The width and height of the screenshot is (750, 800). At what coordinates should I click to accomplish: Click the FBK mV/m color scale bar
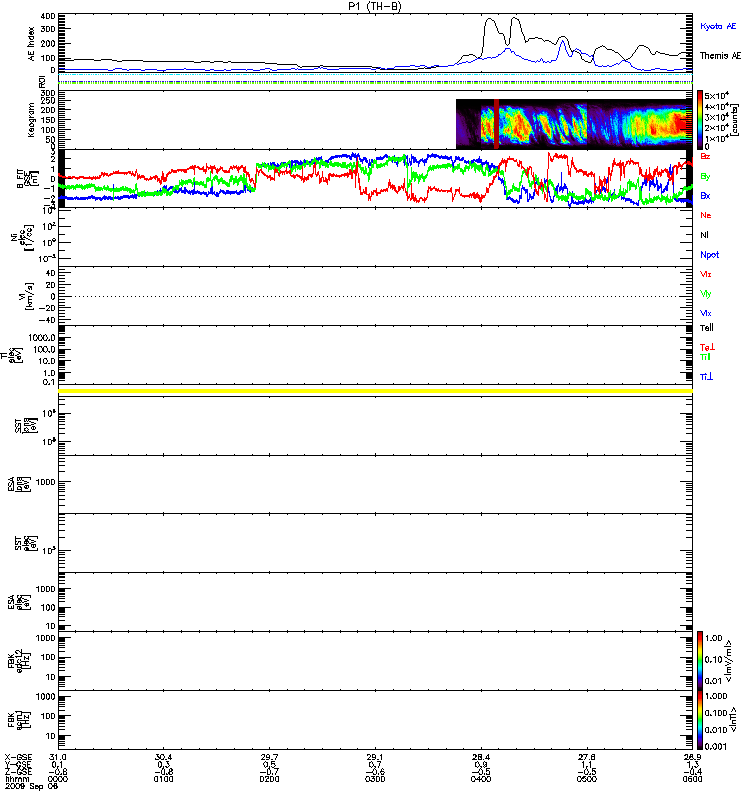700,660
